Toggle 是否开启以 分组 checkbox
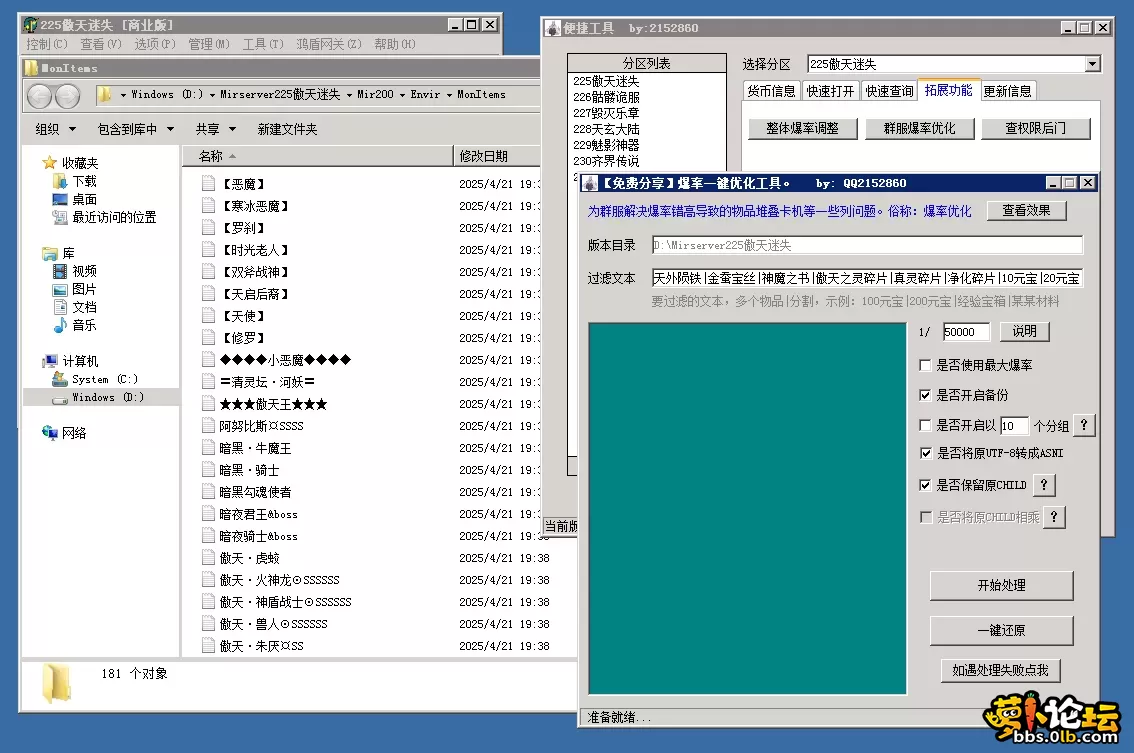This screenshot has width=1134, height=753. (925, 425)
